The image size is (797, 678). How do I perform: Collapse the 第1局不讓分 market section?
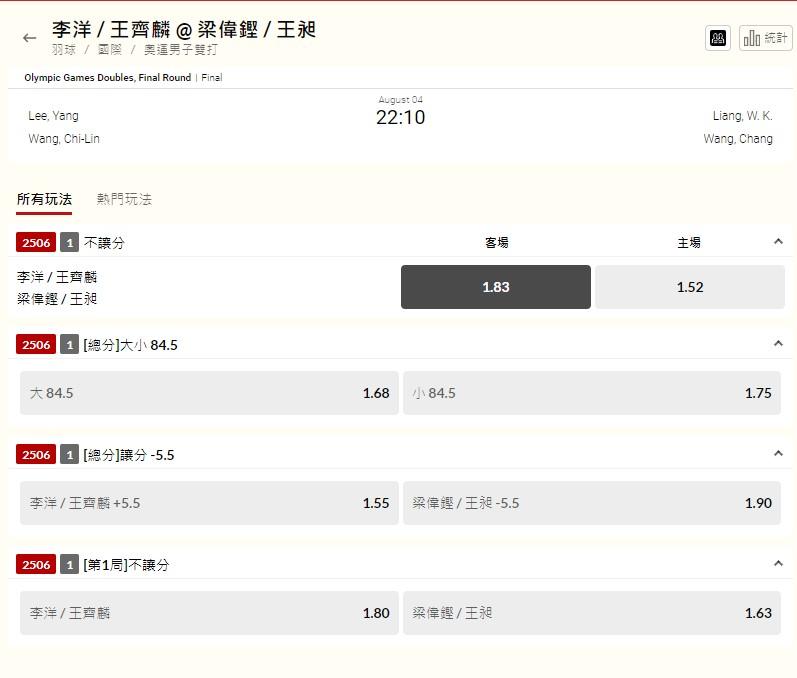coord(778,563)
